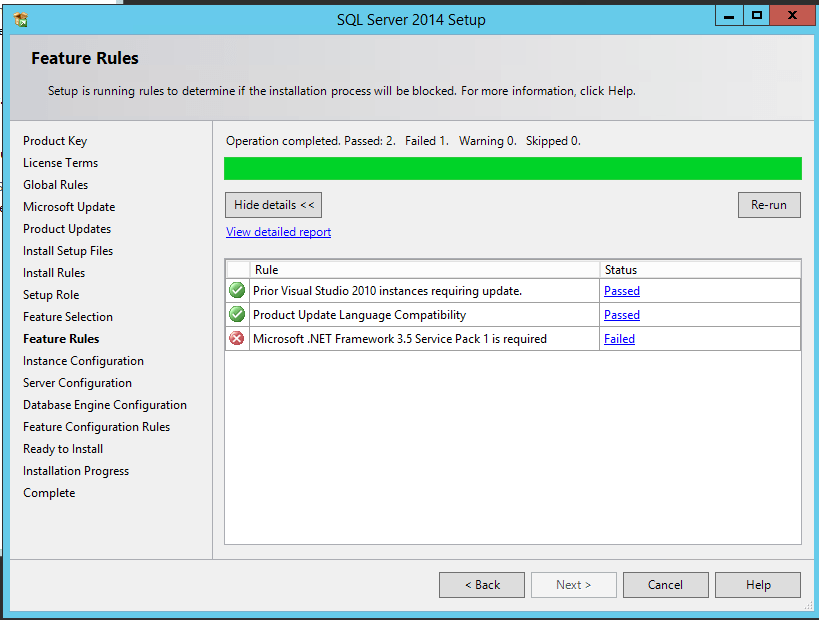The width and height of the screenshot is (819, 620).
Task: Select the bold Feature Rules step in sidebar
Action: tap(61, 339)
